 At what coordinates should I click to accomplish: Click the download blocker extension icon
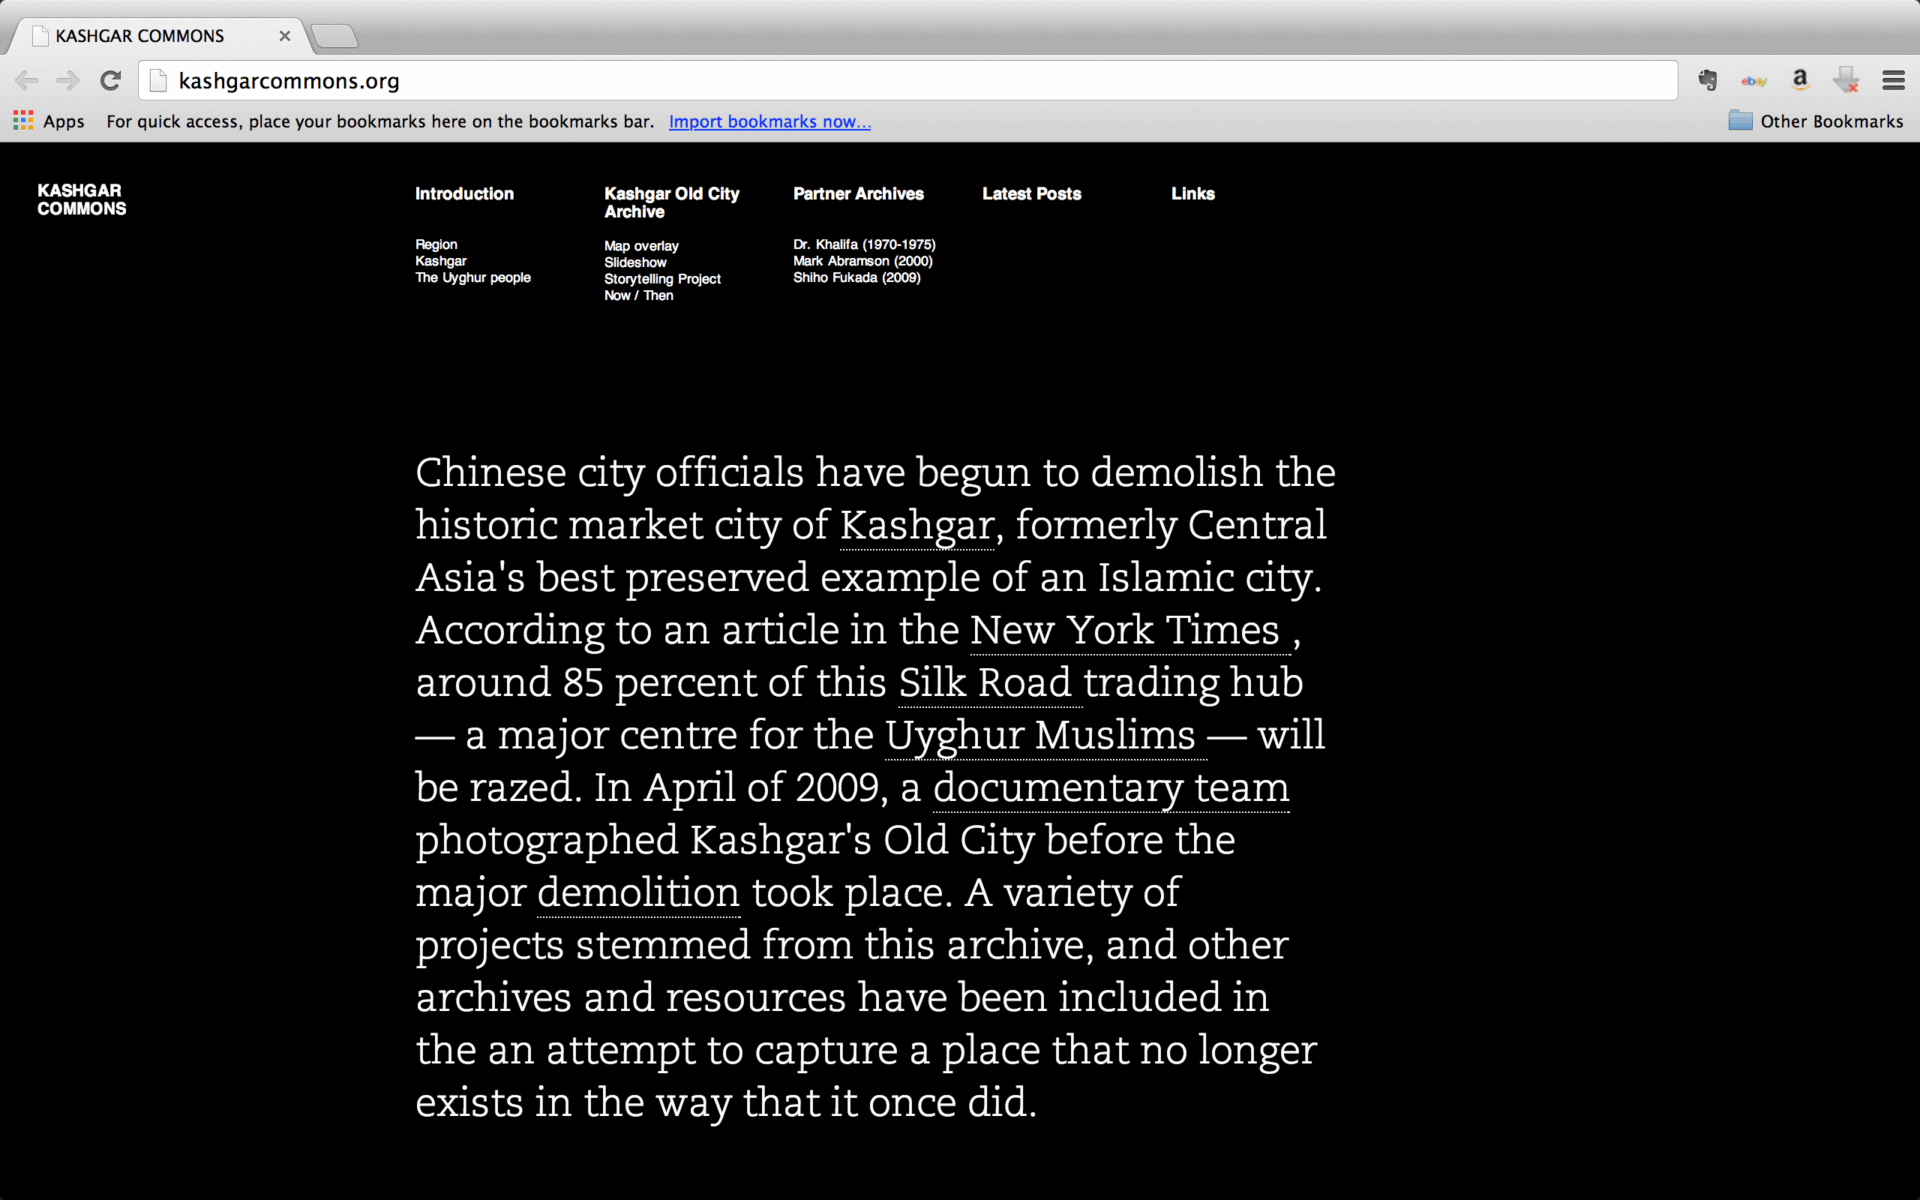click(x=1846, y=80)
